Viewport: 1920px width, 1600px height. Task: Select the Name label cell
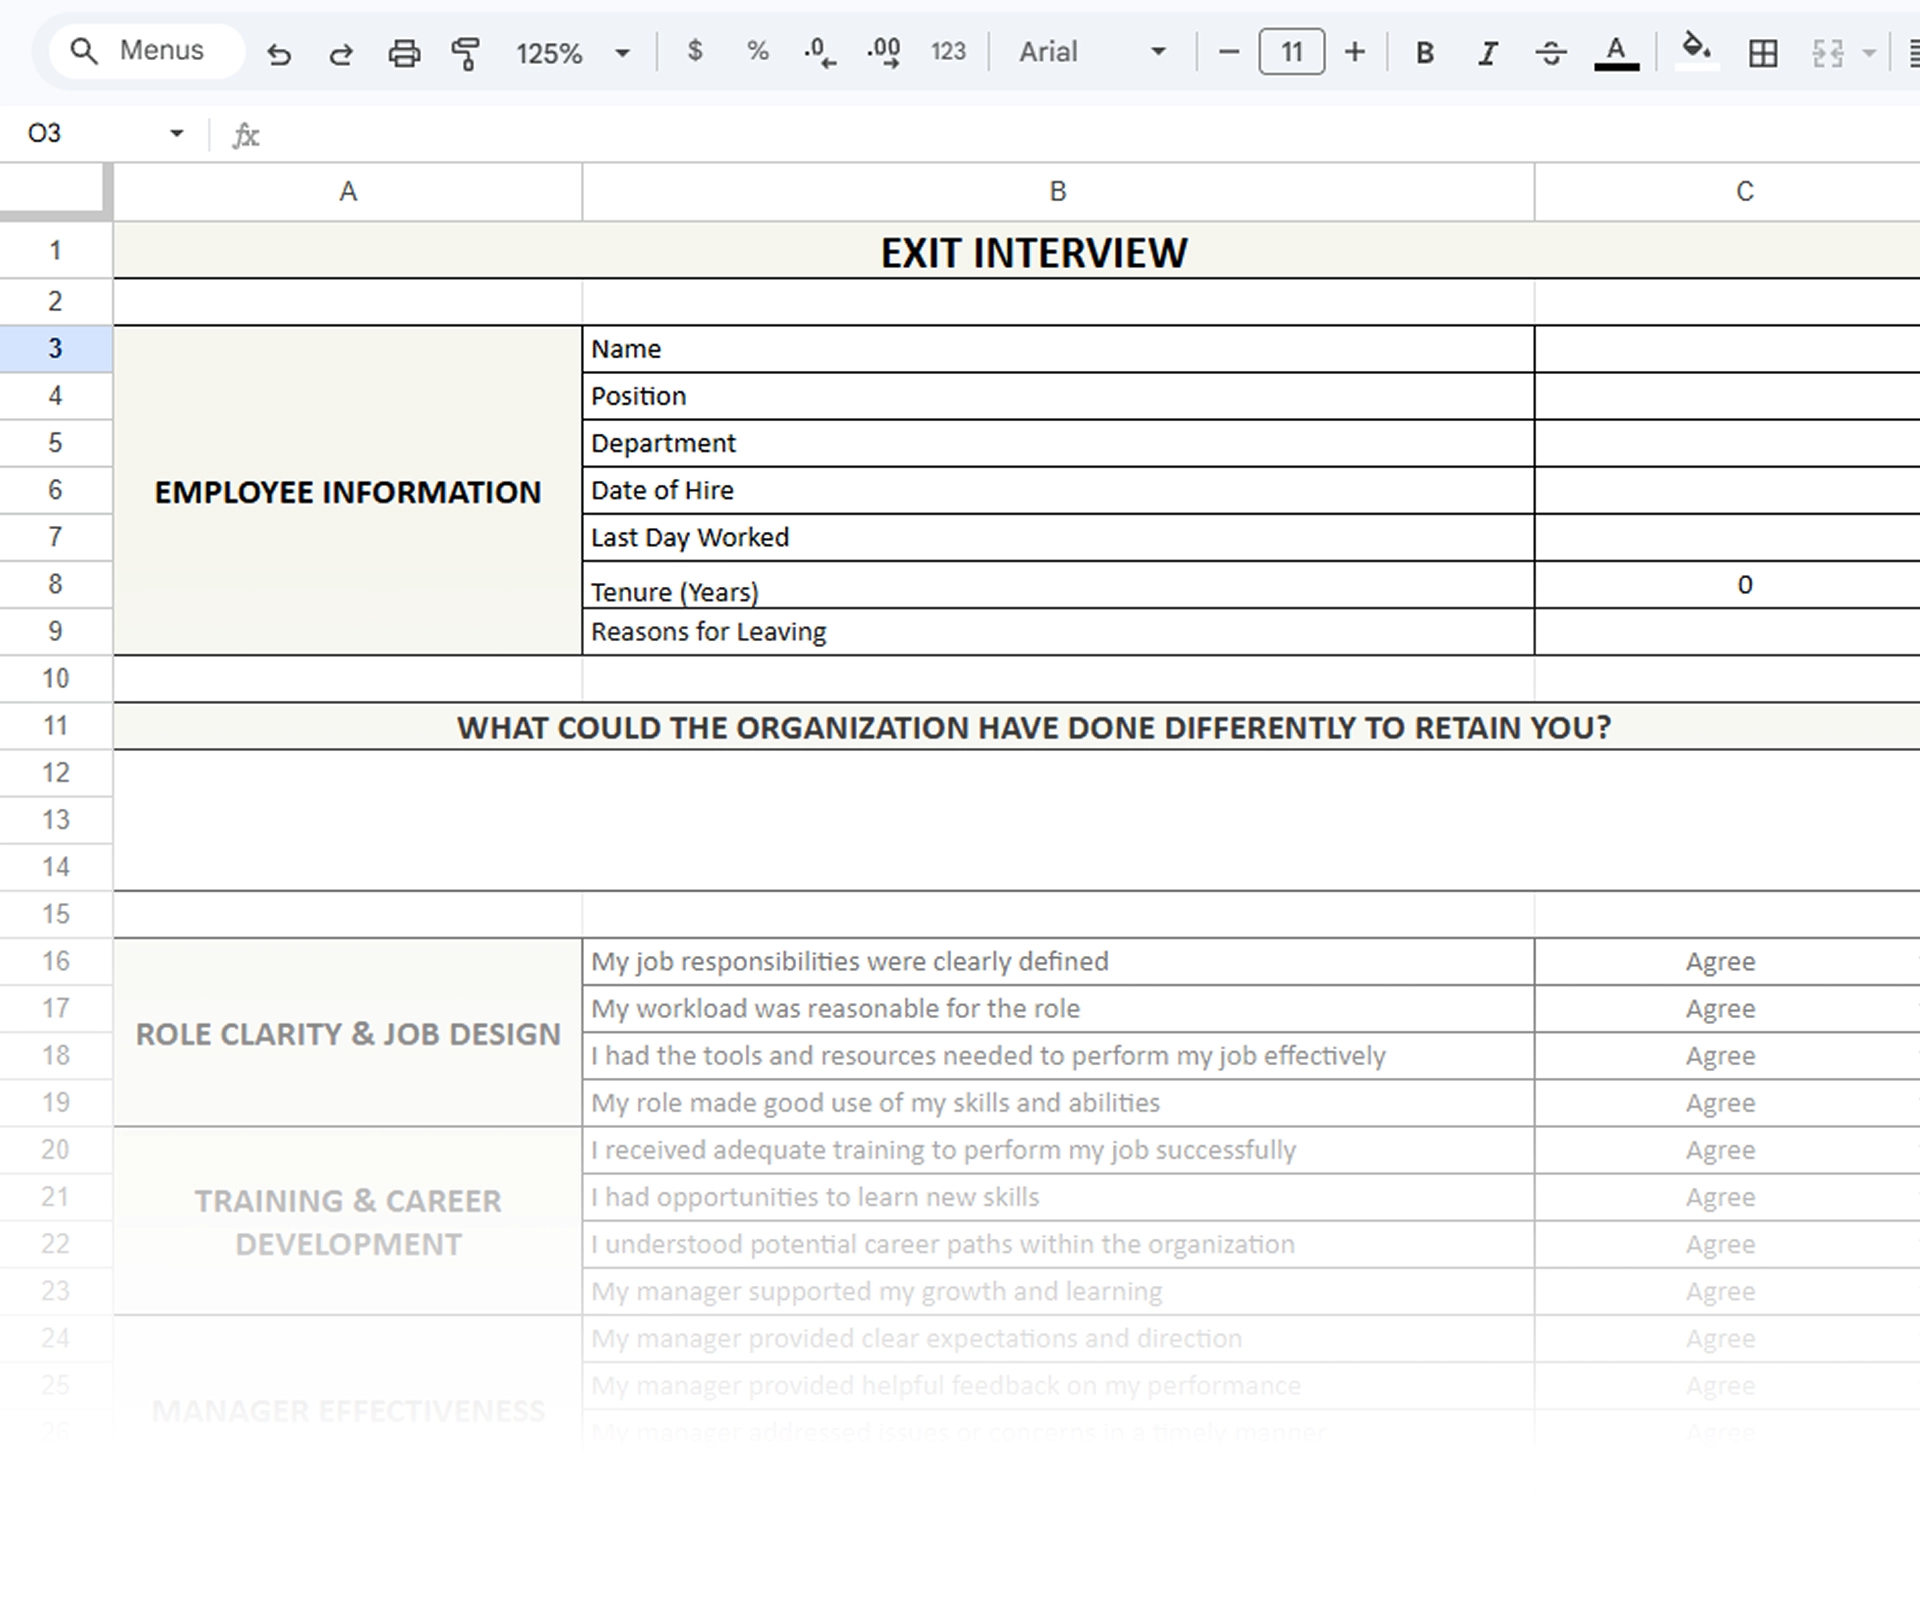(1058, 349)
